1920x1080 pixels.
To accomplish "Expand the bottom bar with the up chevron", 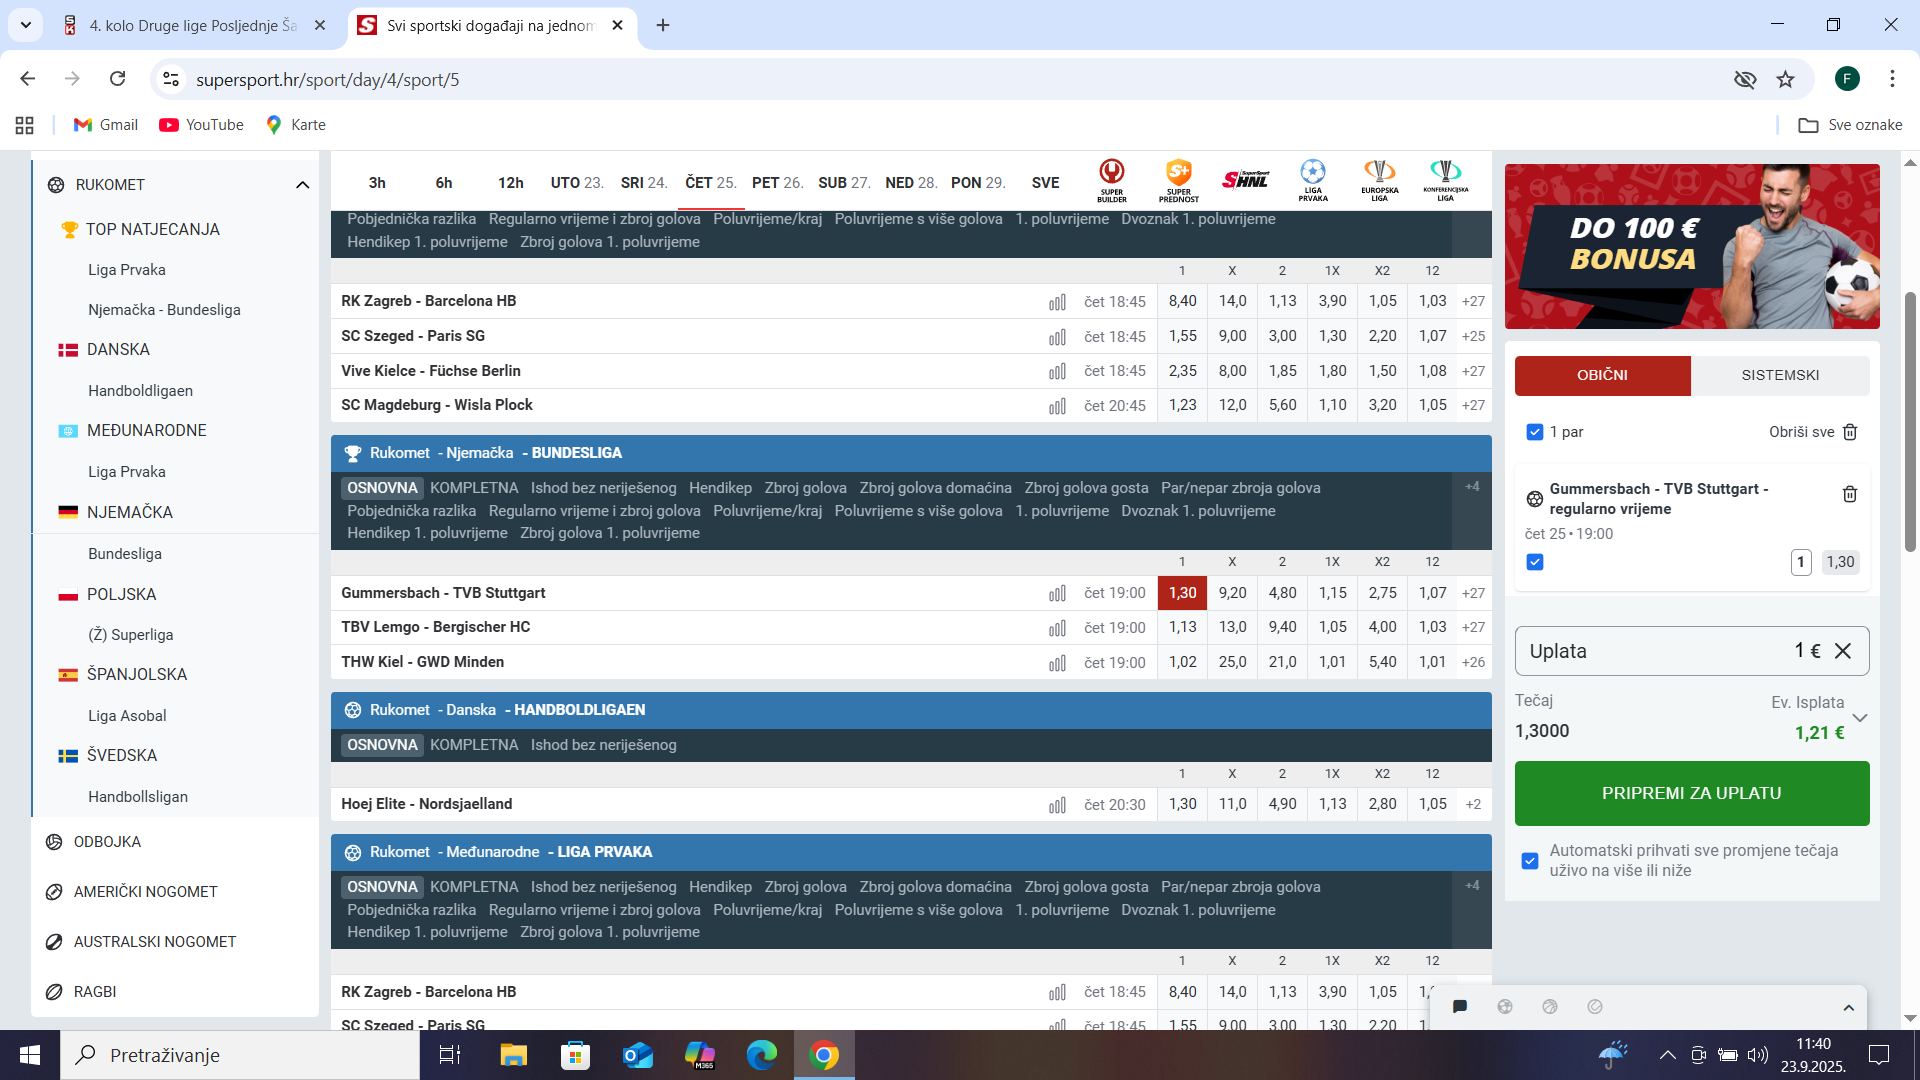I will pyautogui.click(x=1848, y=1008).
